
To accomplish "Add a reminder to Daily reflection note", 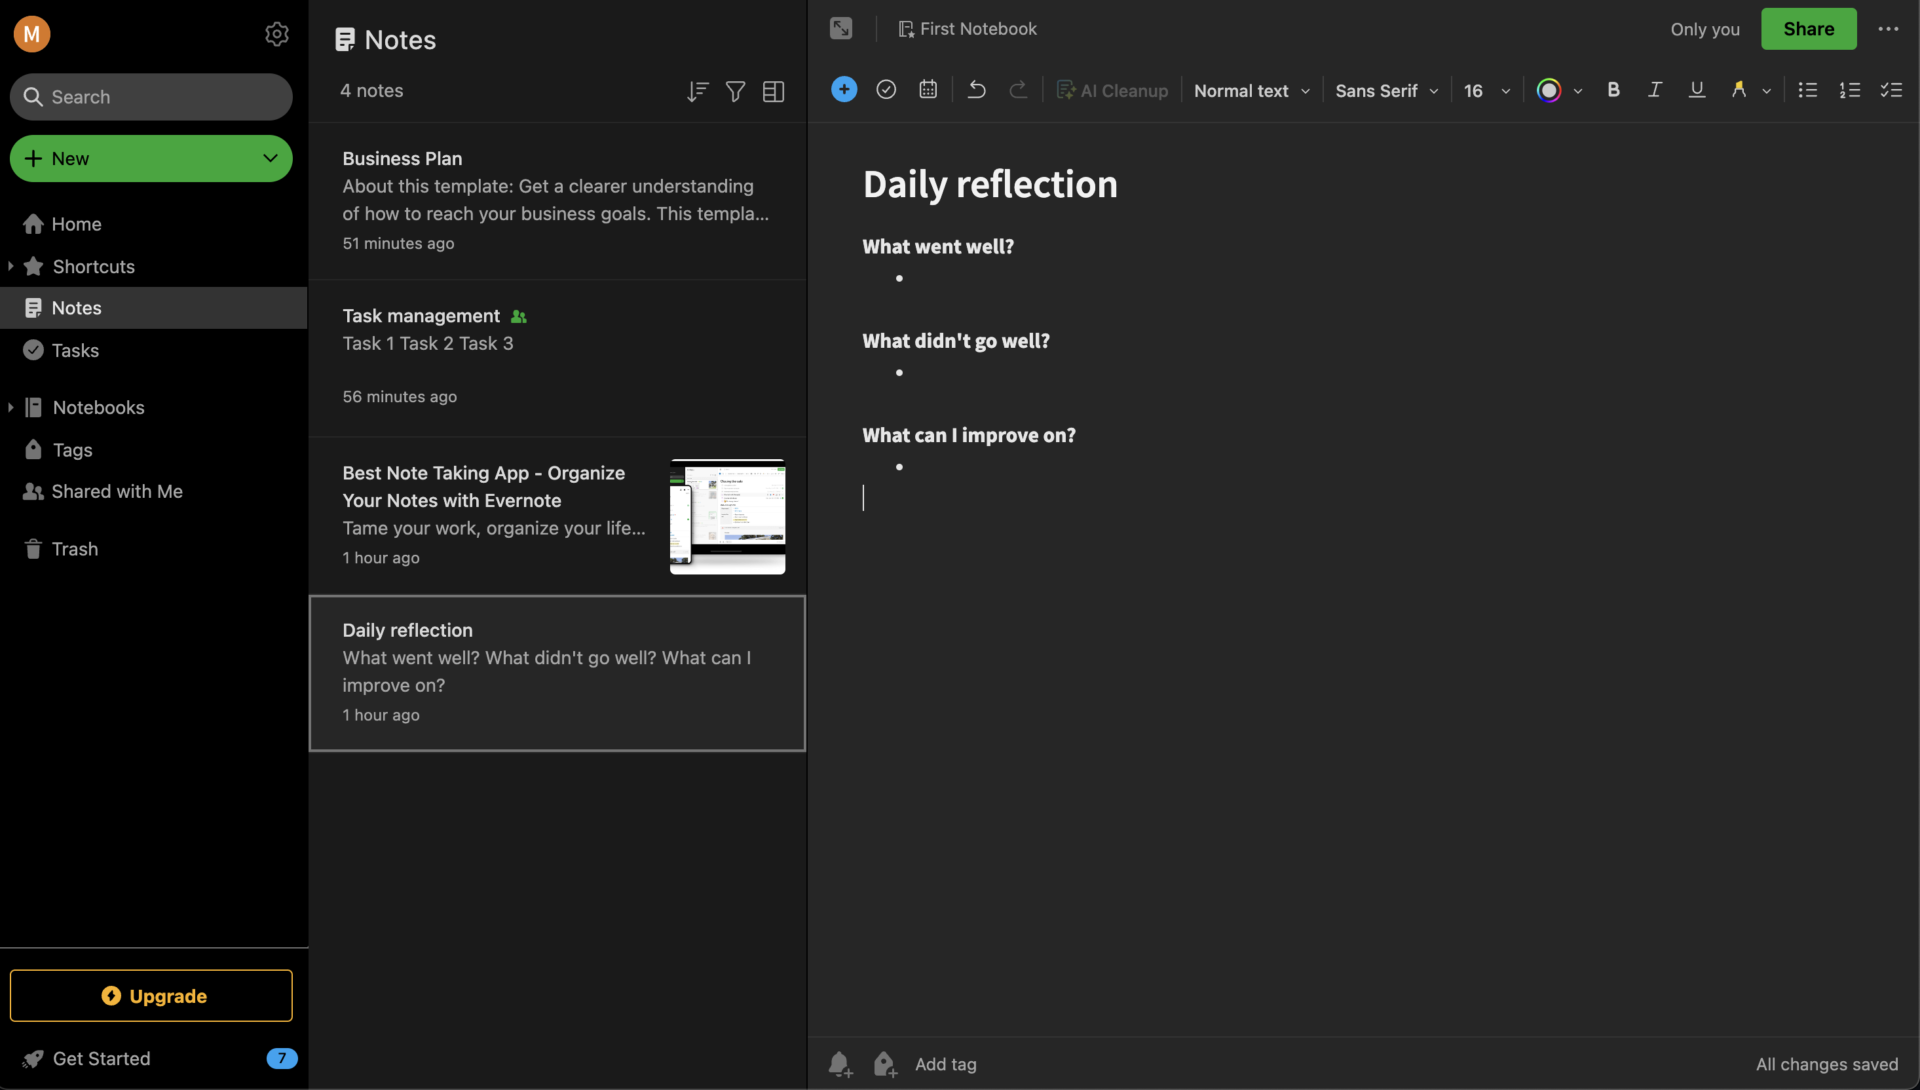I will coord(839,1064).
